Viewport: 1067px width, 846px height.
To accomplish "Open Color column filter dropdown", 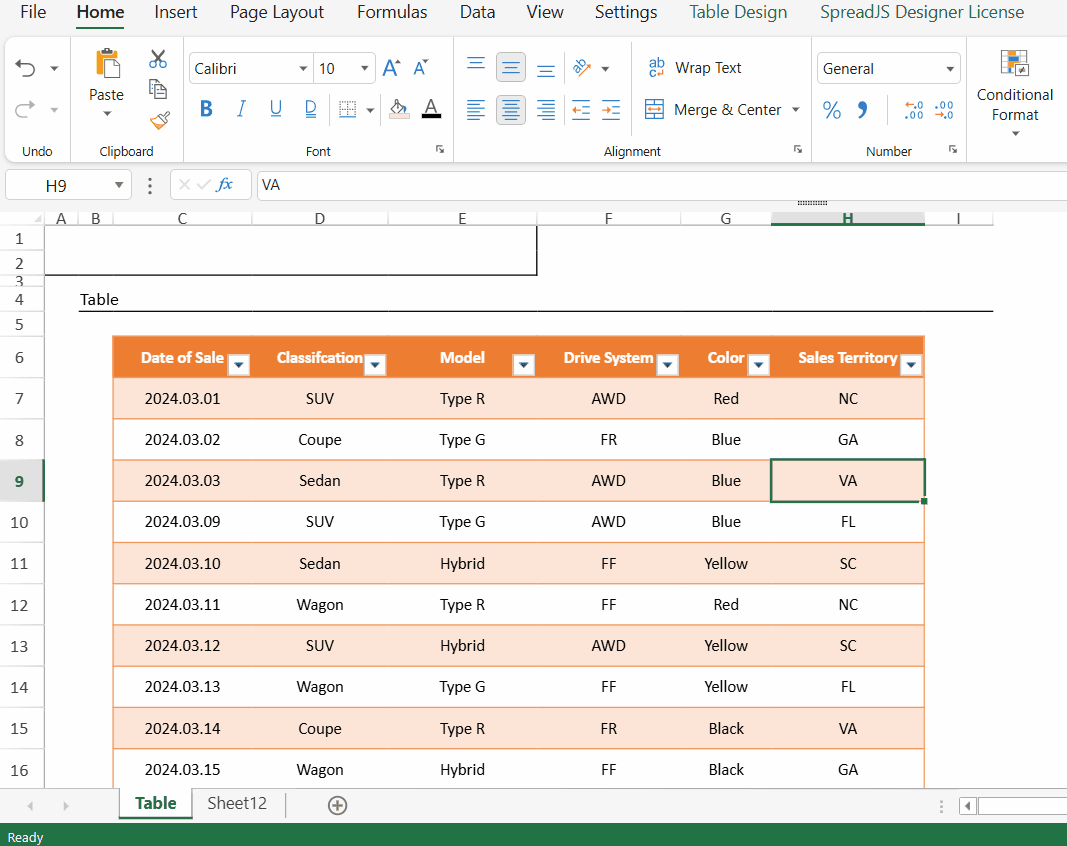I will click(x=758, y=365).
